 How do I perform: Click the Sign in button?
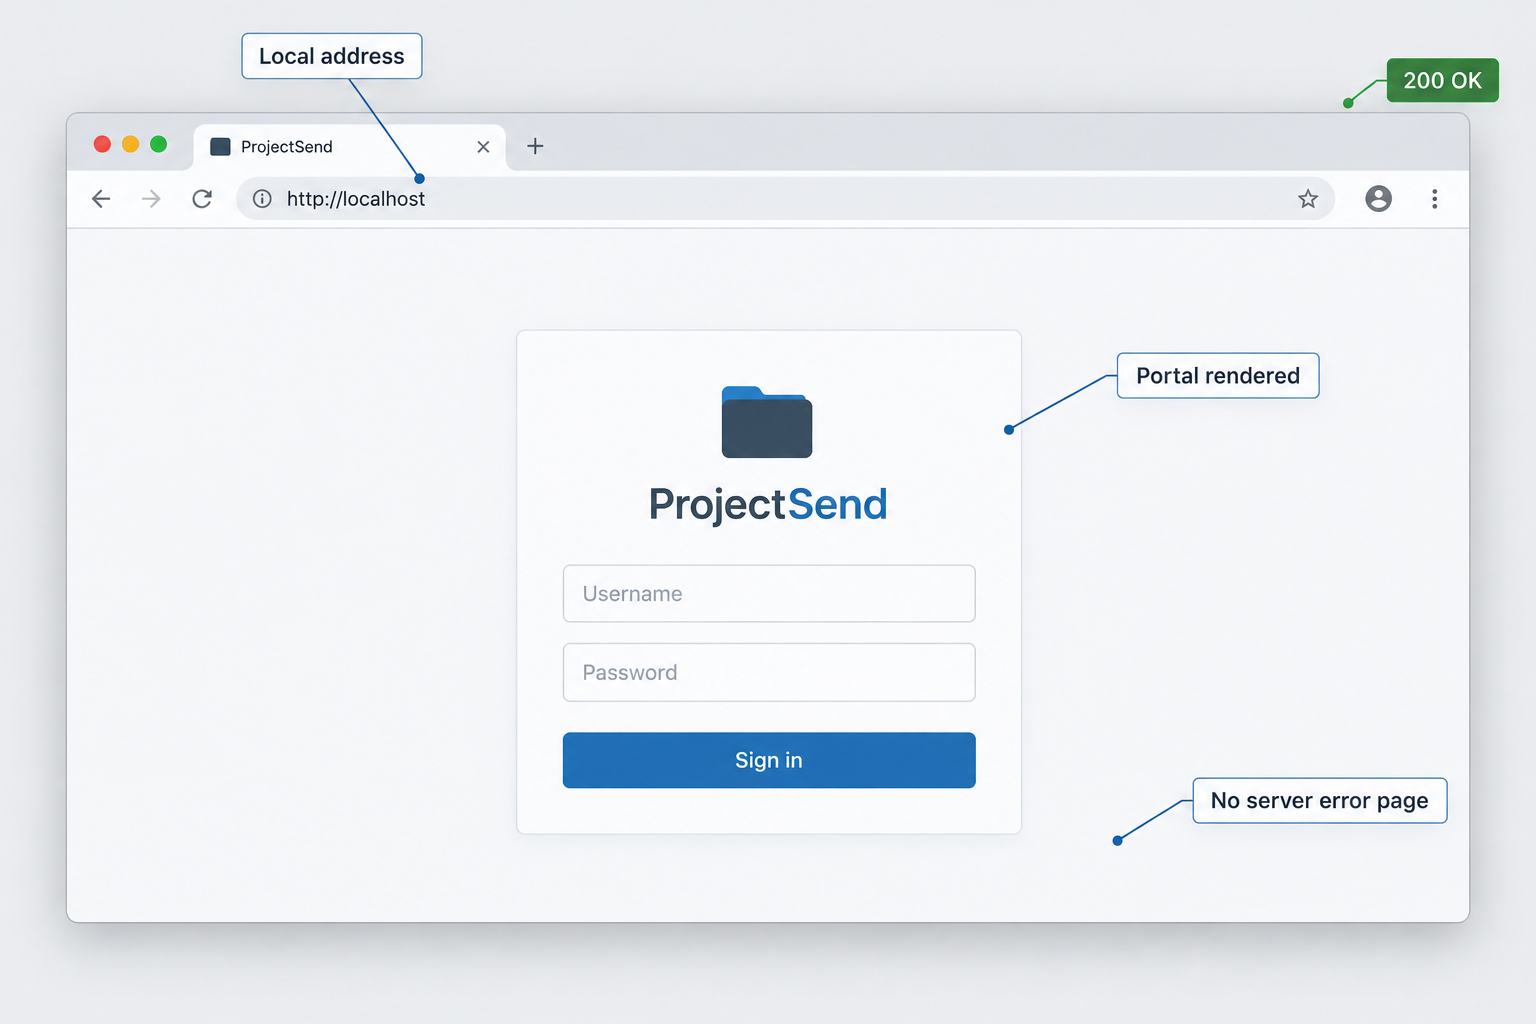769,760
